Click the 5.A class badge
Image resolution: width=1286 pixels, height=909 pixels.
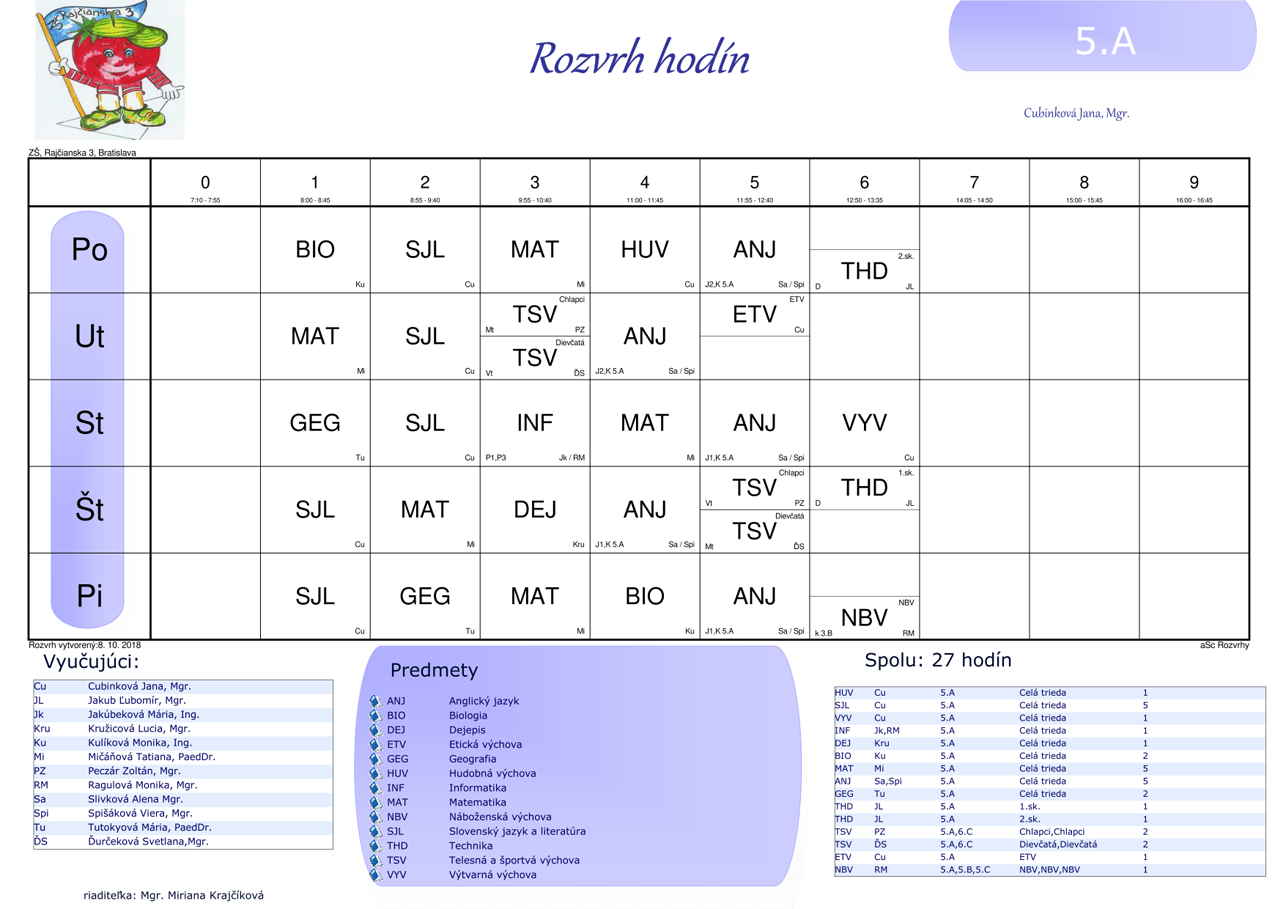tap(1102, 36)
